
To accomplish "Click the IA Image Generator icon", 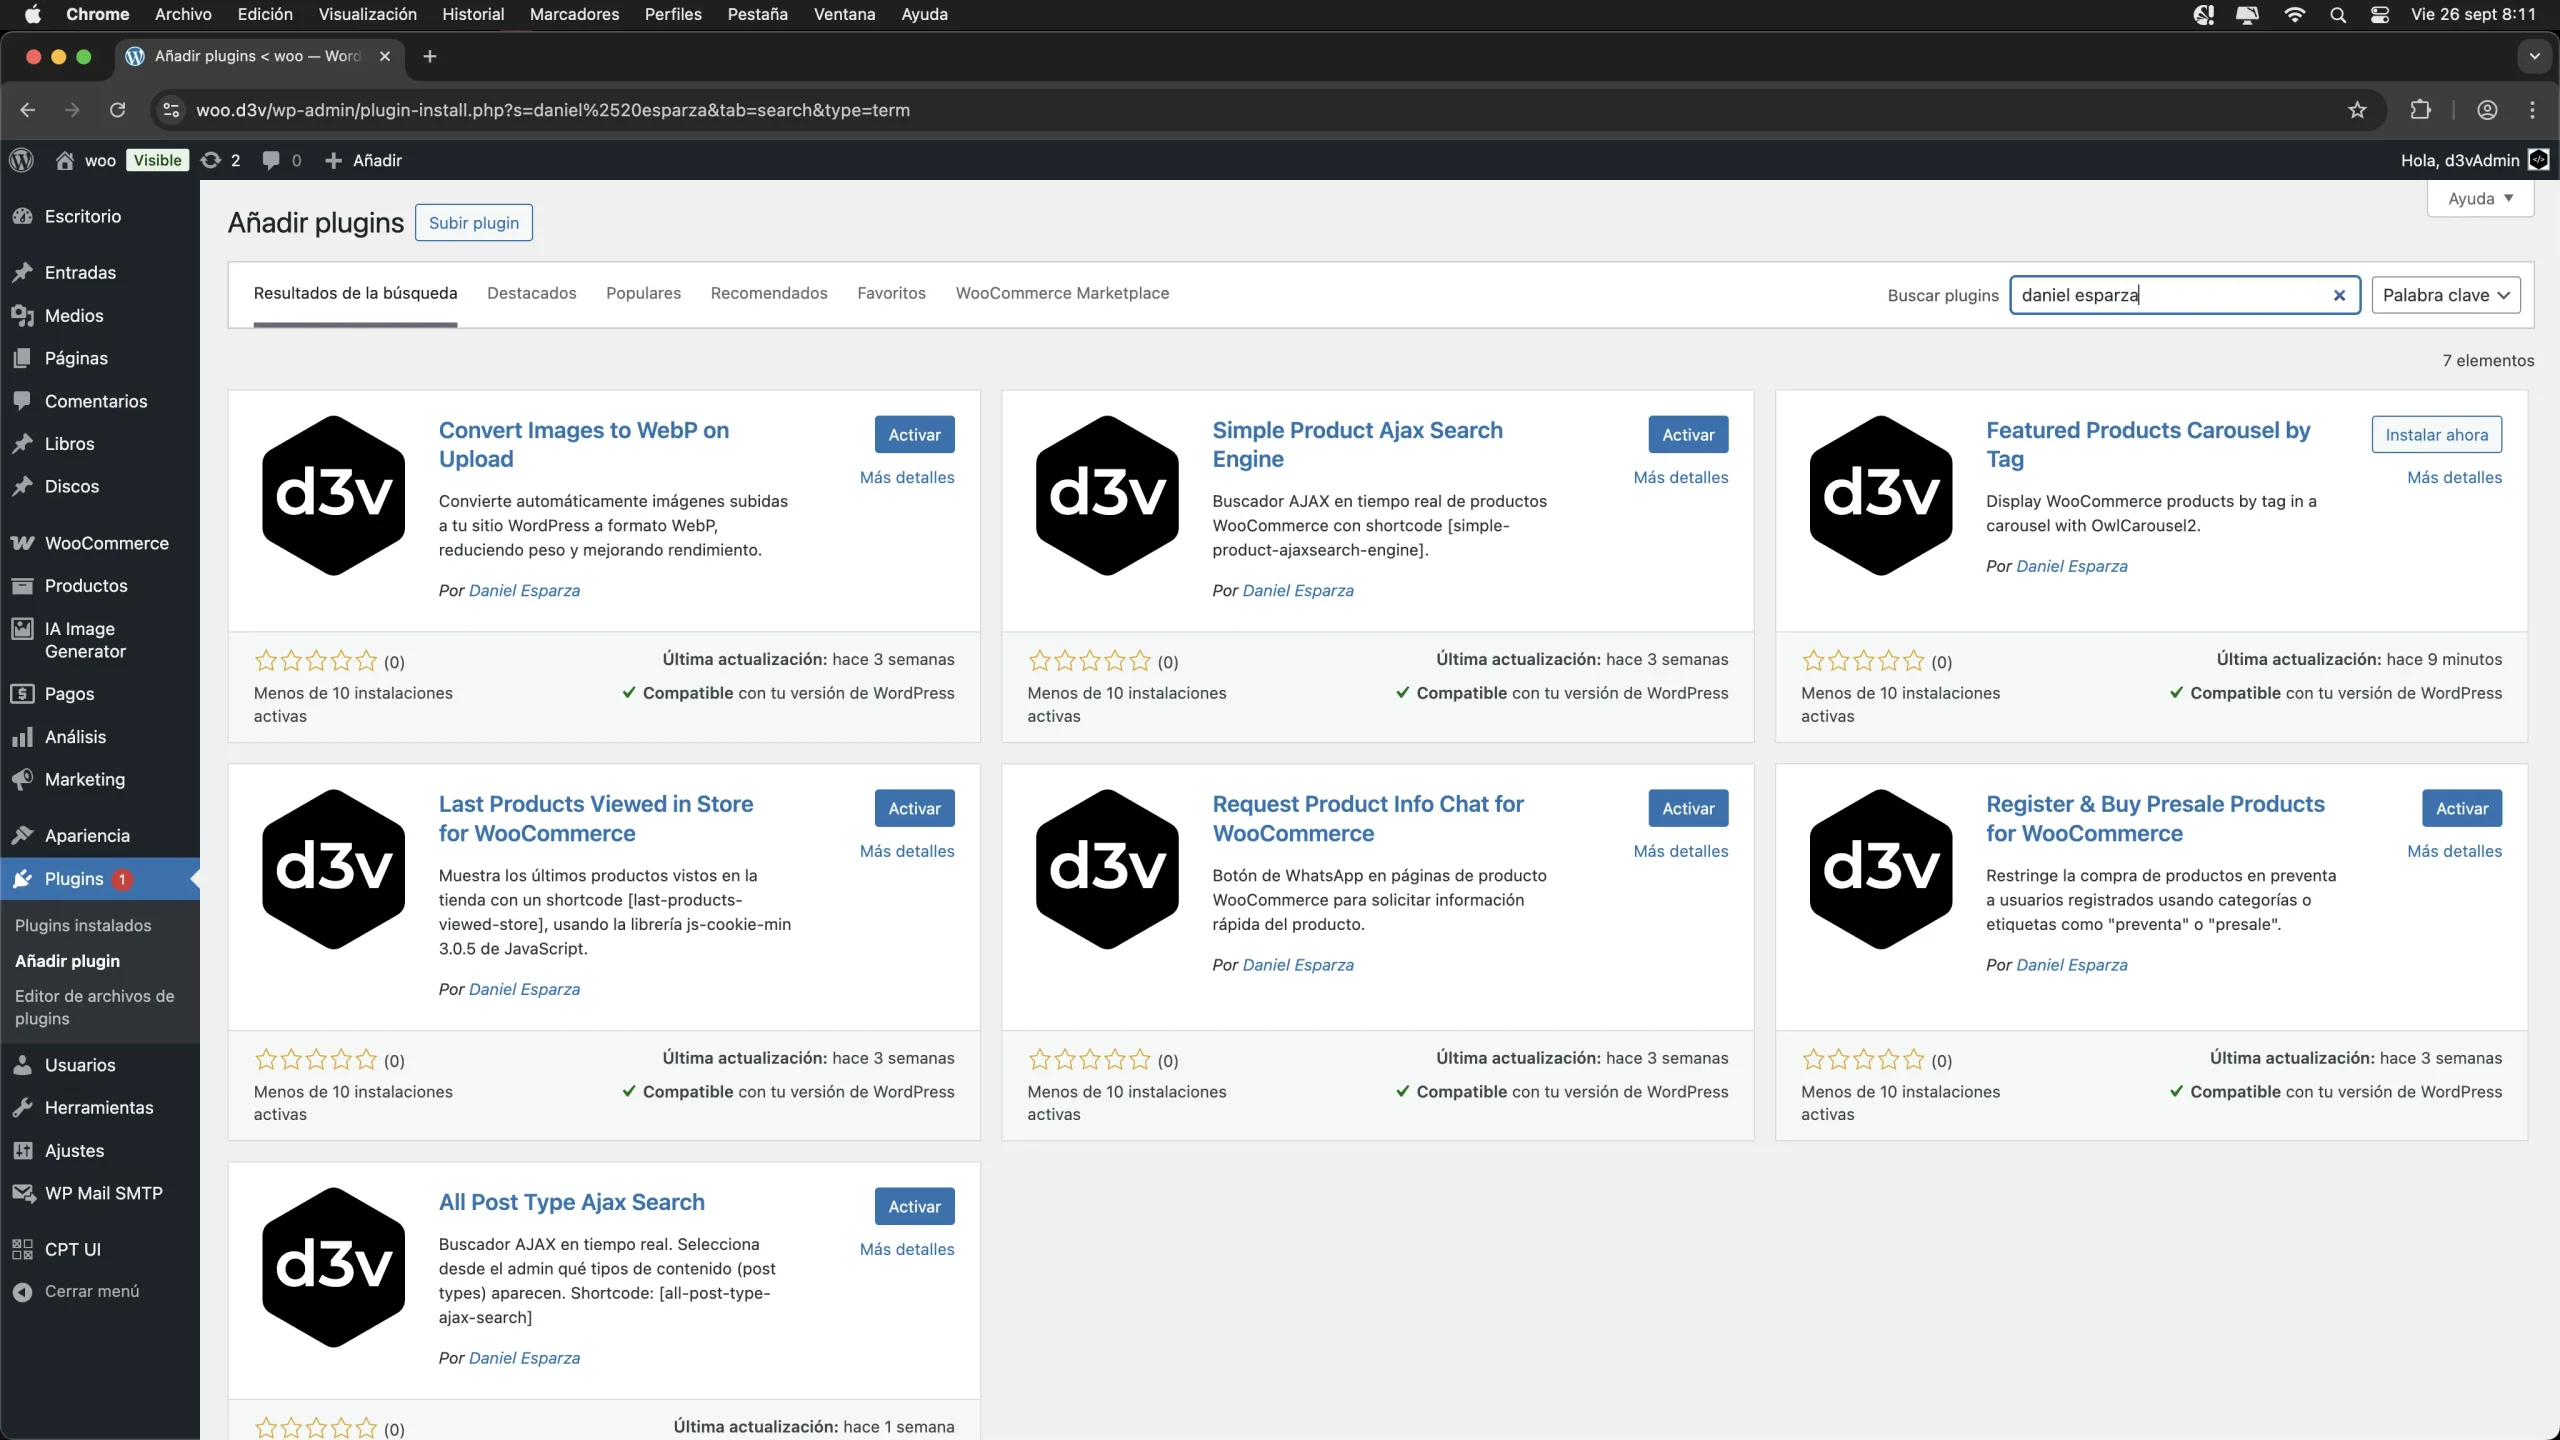I will [22, 629].
